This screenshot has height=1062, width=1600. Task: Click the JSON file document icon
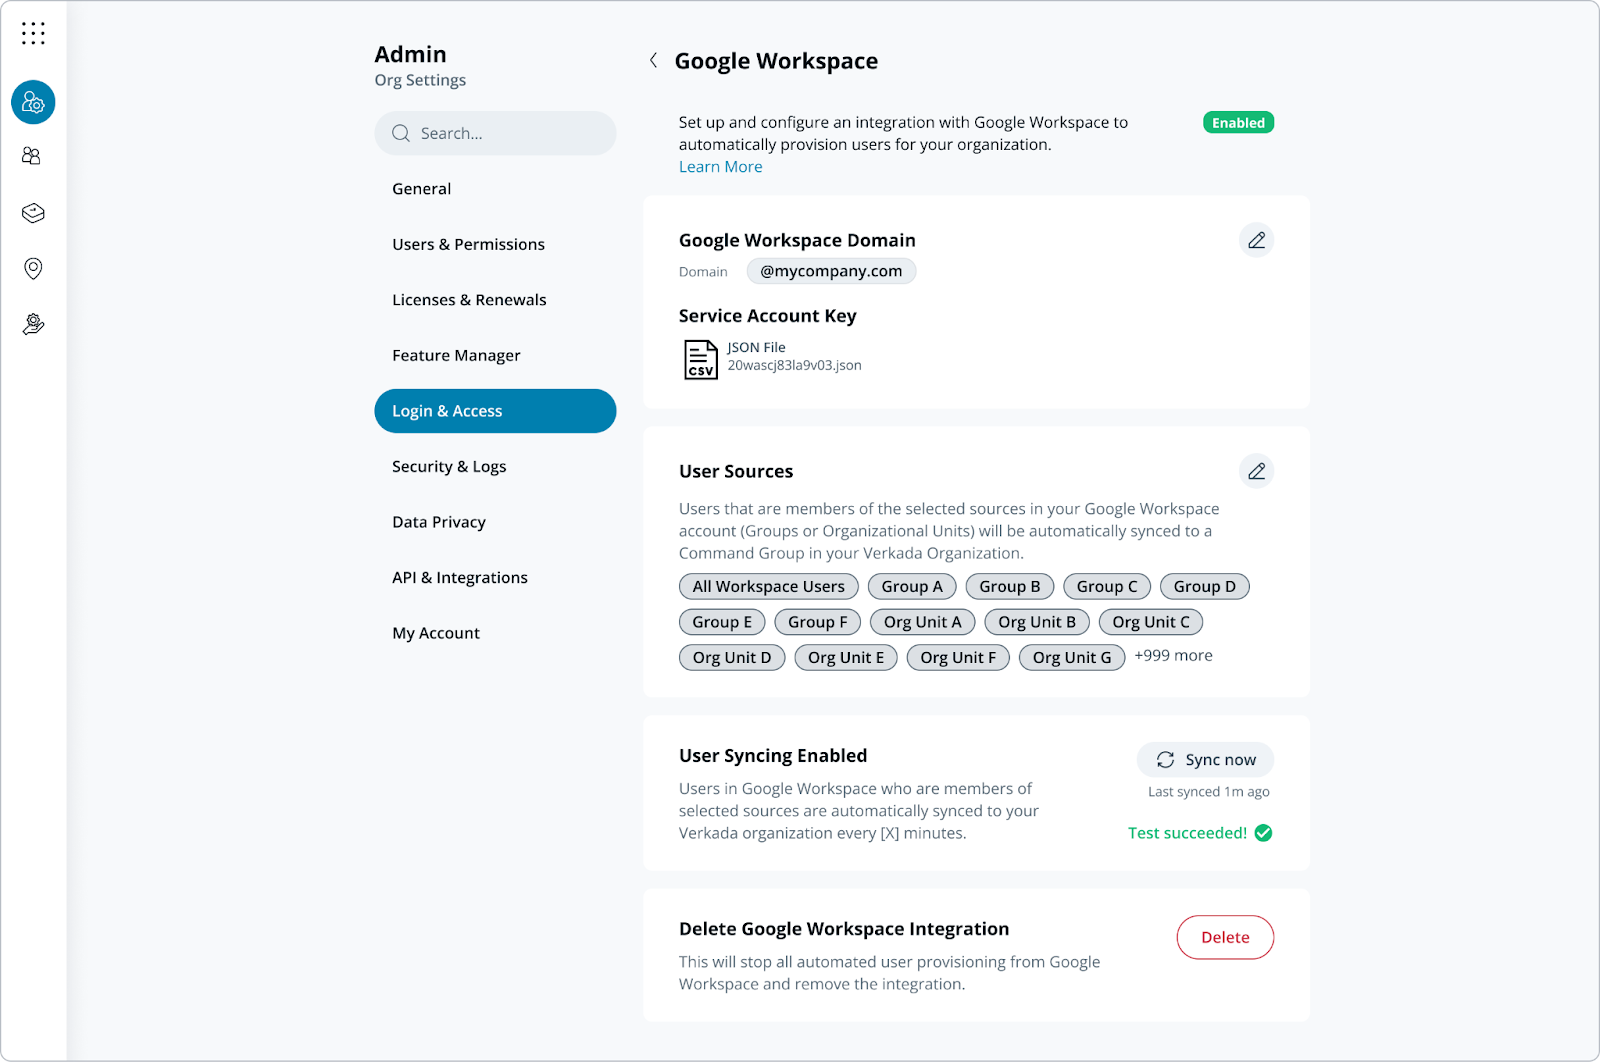pyautogui.click(x=700, y=359)
